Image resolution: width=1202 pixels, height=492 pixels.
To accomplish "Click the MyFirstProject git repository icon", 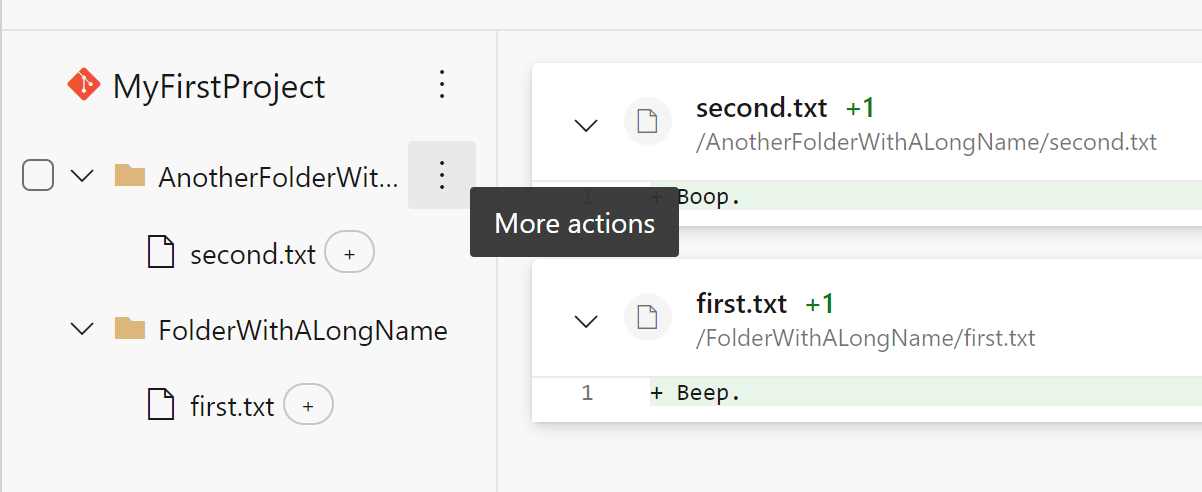I will coord(83,85).
